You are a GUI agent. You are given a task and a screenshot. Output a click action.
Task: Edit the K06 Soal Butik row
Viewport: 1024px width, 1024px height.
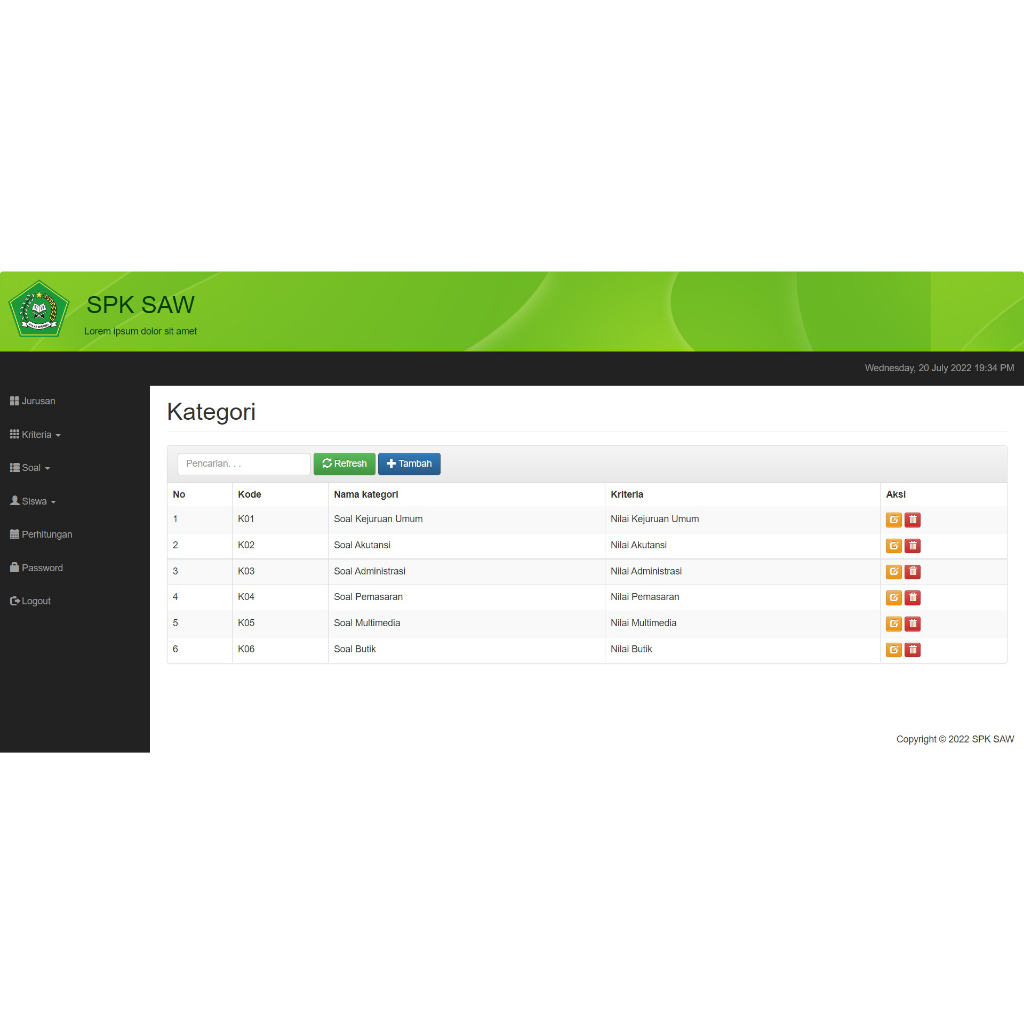click(893, 650)
